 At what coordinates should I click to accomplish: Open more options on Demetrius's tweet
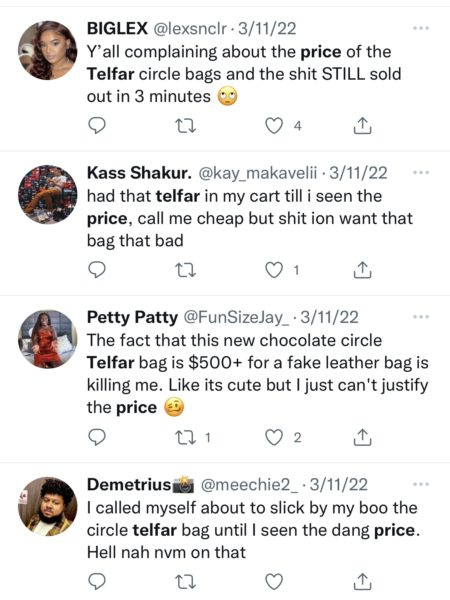pos(421,484)
